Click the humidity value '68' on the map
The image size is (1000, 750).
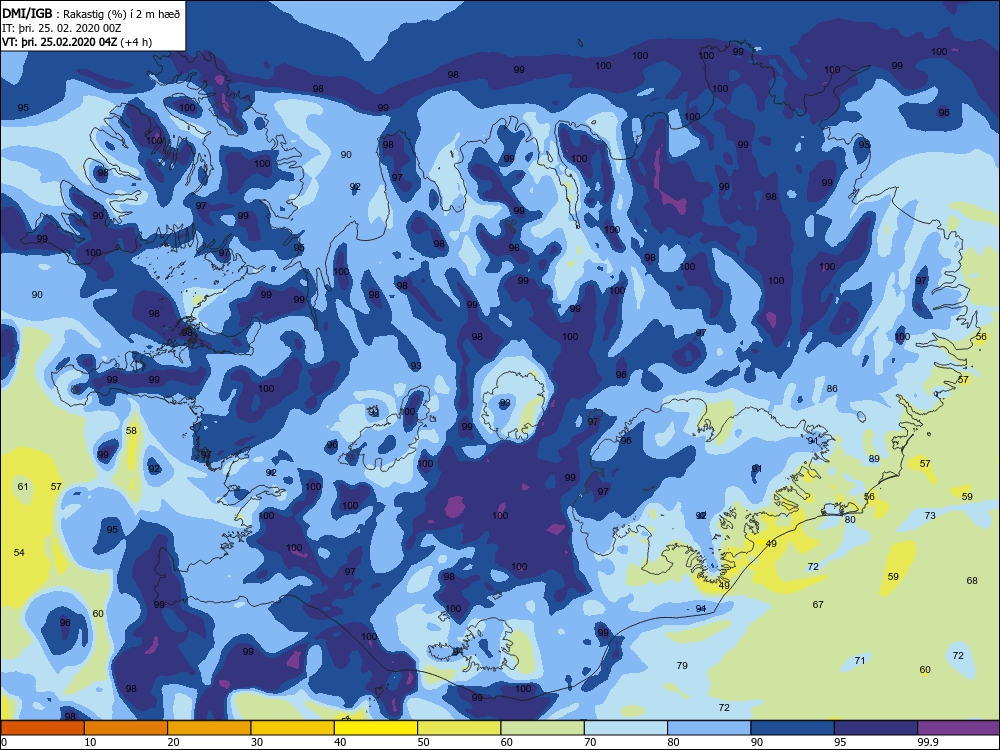[972, 580]
